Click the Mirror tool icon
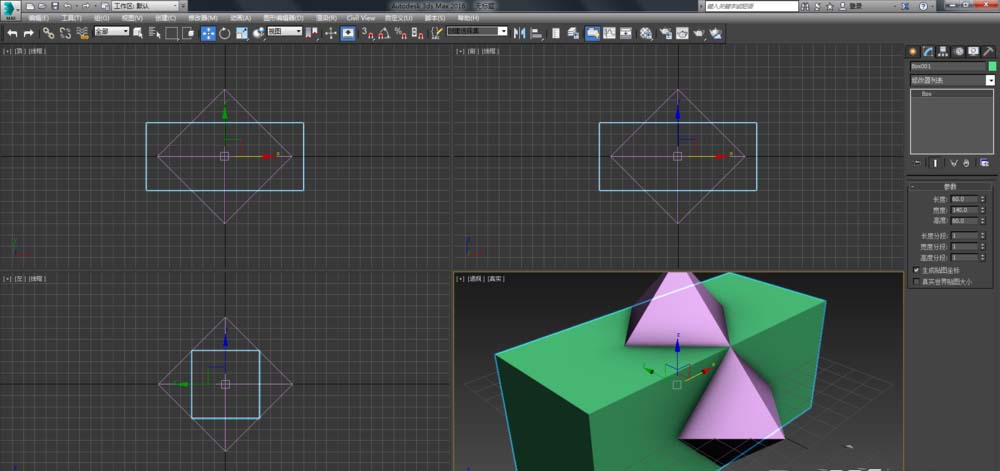The width and height of the screenshot is (1000, 471). (x=519, y=33)
